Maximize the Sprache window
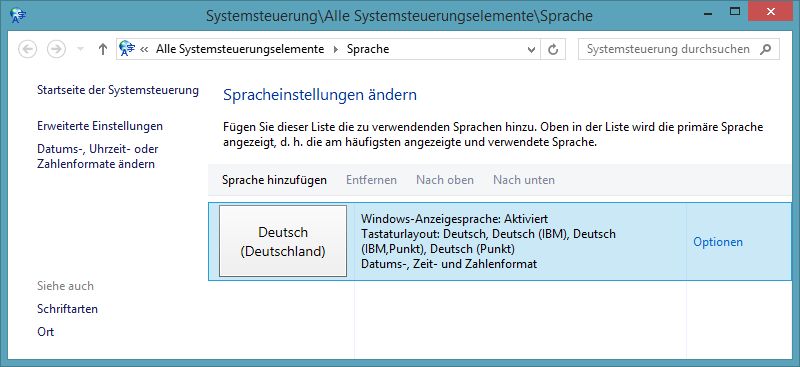 point(735,11)
